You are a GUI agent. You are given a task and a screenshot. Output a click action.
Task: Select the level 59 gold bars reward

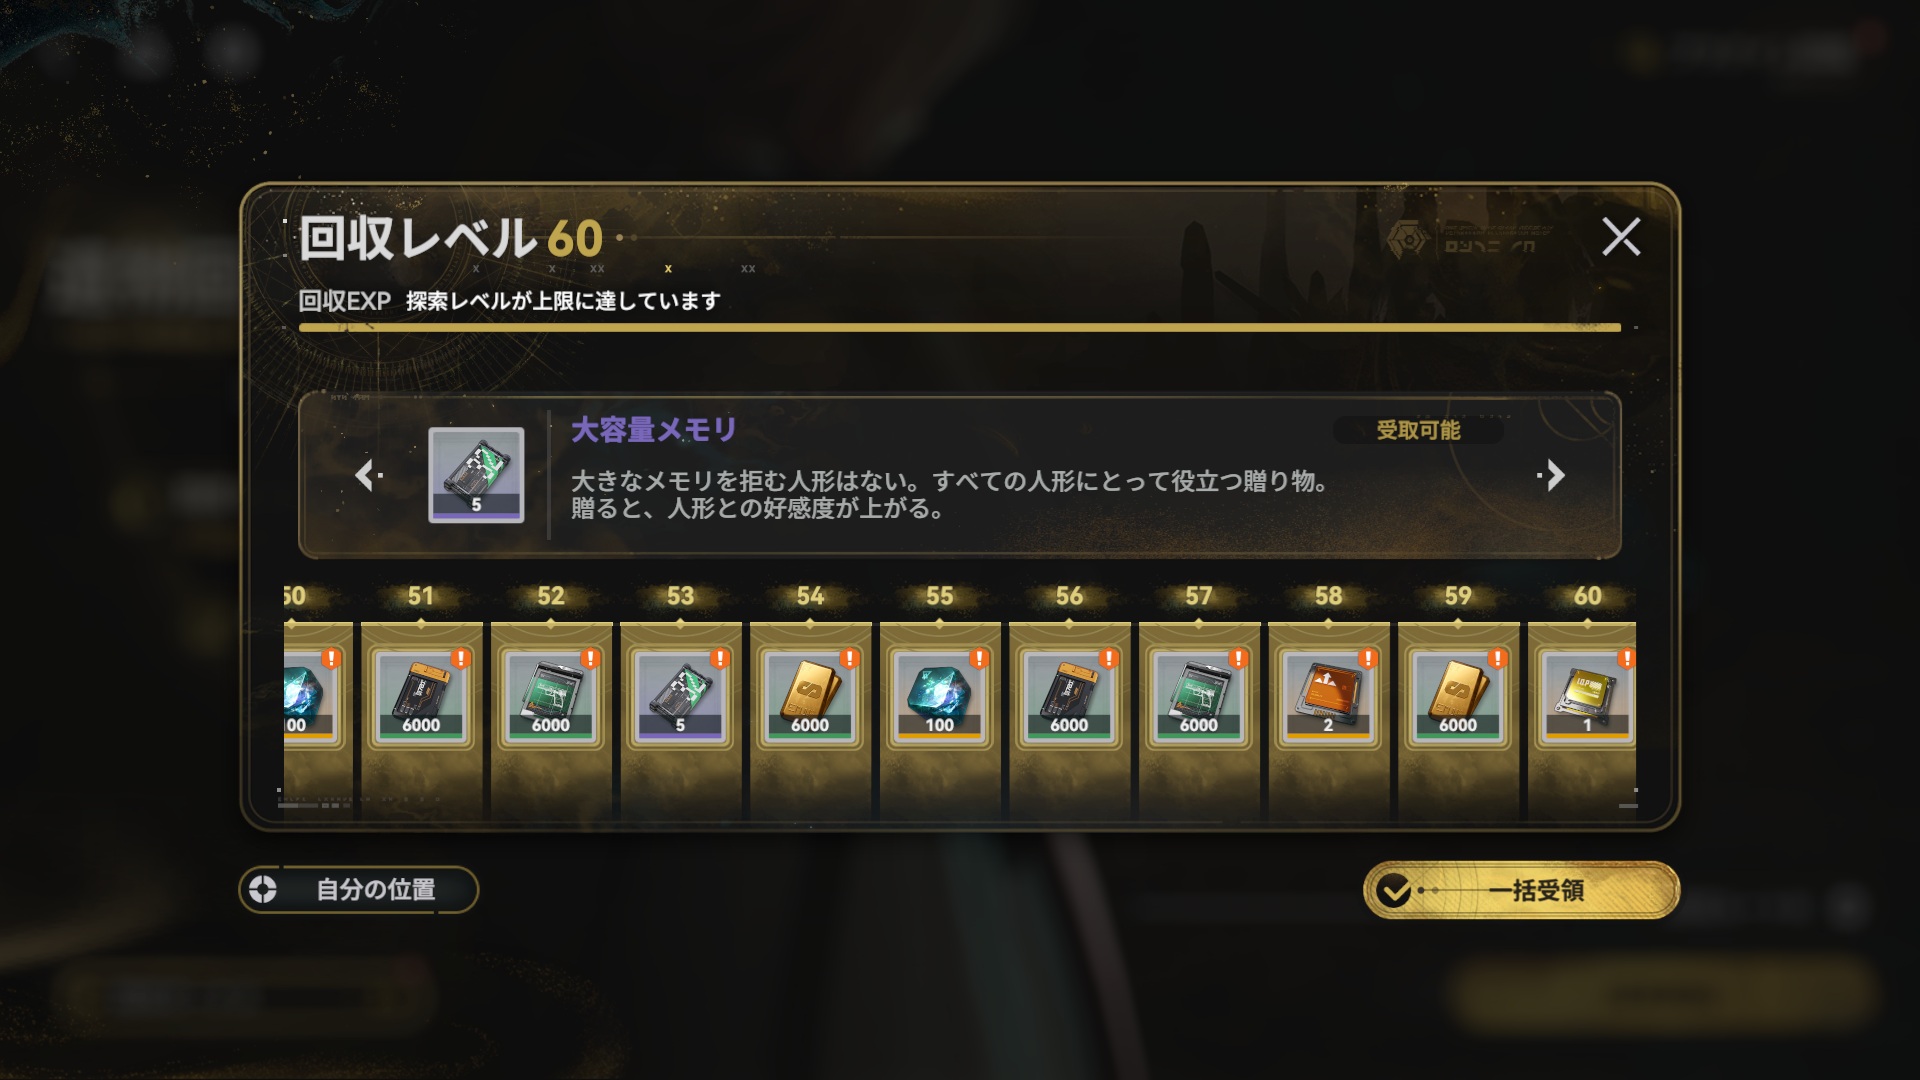(x=1458, y=696)
